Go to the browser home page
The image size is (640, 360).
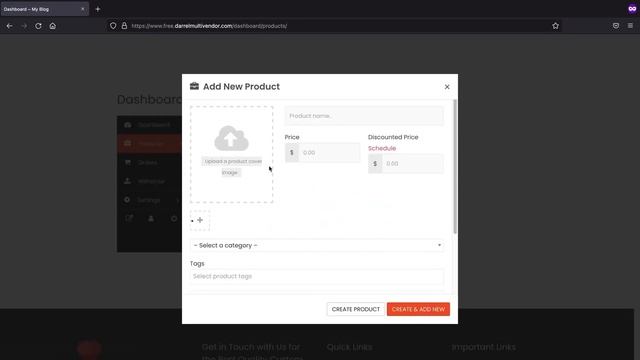pos(53,26)
